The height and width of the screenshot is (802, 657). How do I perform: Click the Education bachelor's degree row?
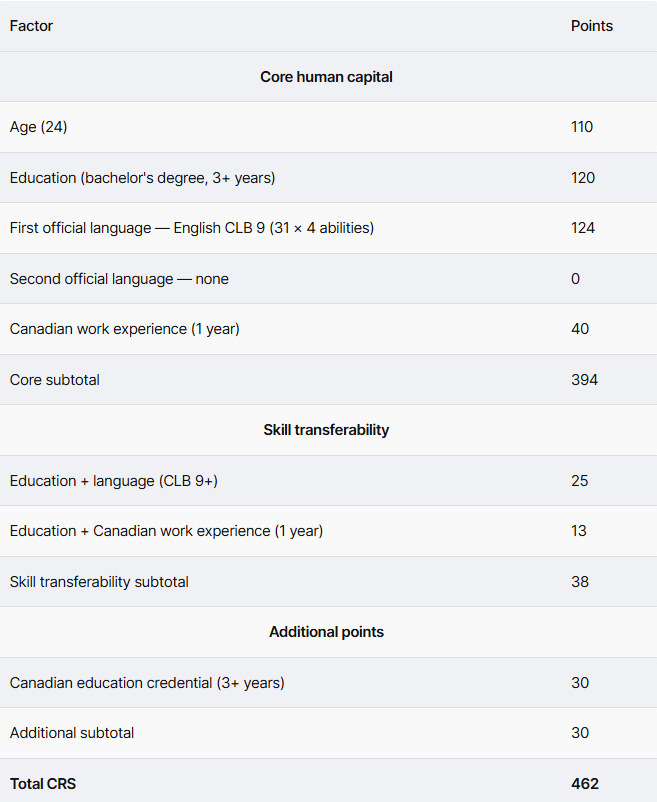pyautogui.click(x=142, y=178)
